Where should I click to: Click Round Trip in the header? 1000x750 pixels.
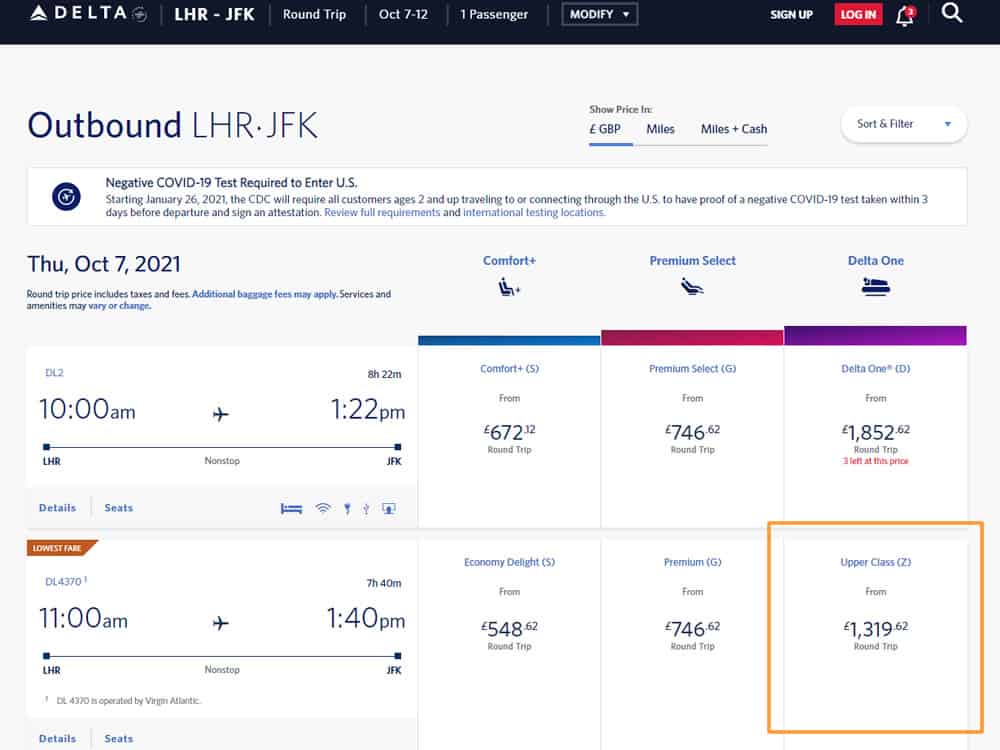(314, 14)
